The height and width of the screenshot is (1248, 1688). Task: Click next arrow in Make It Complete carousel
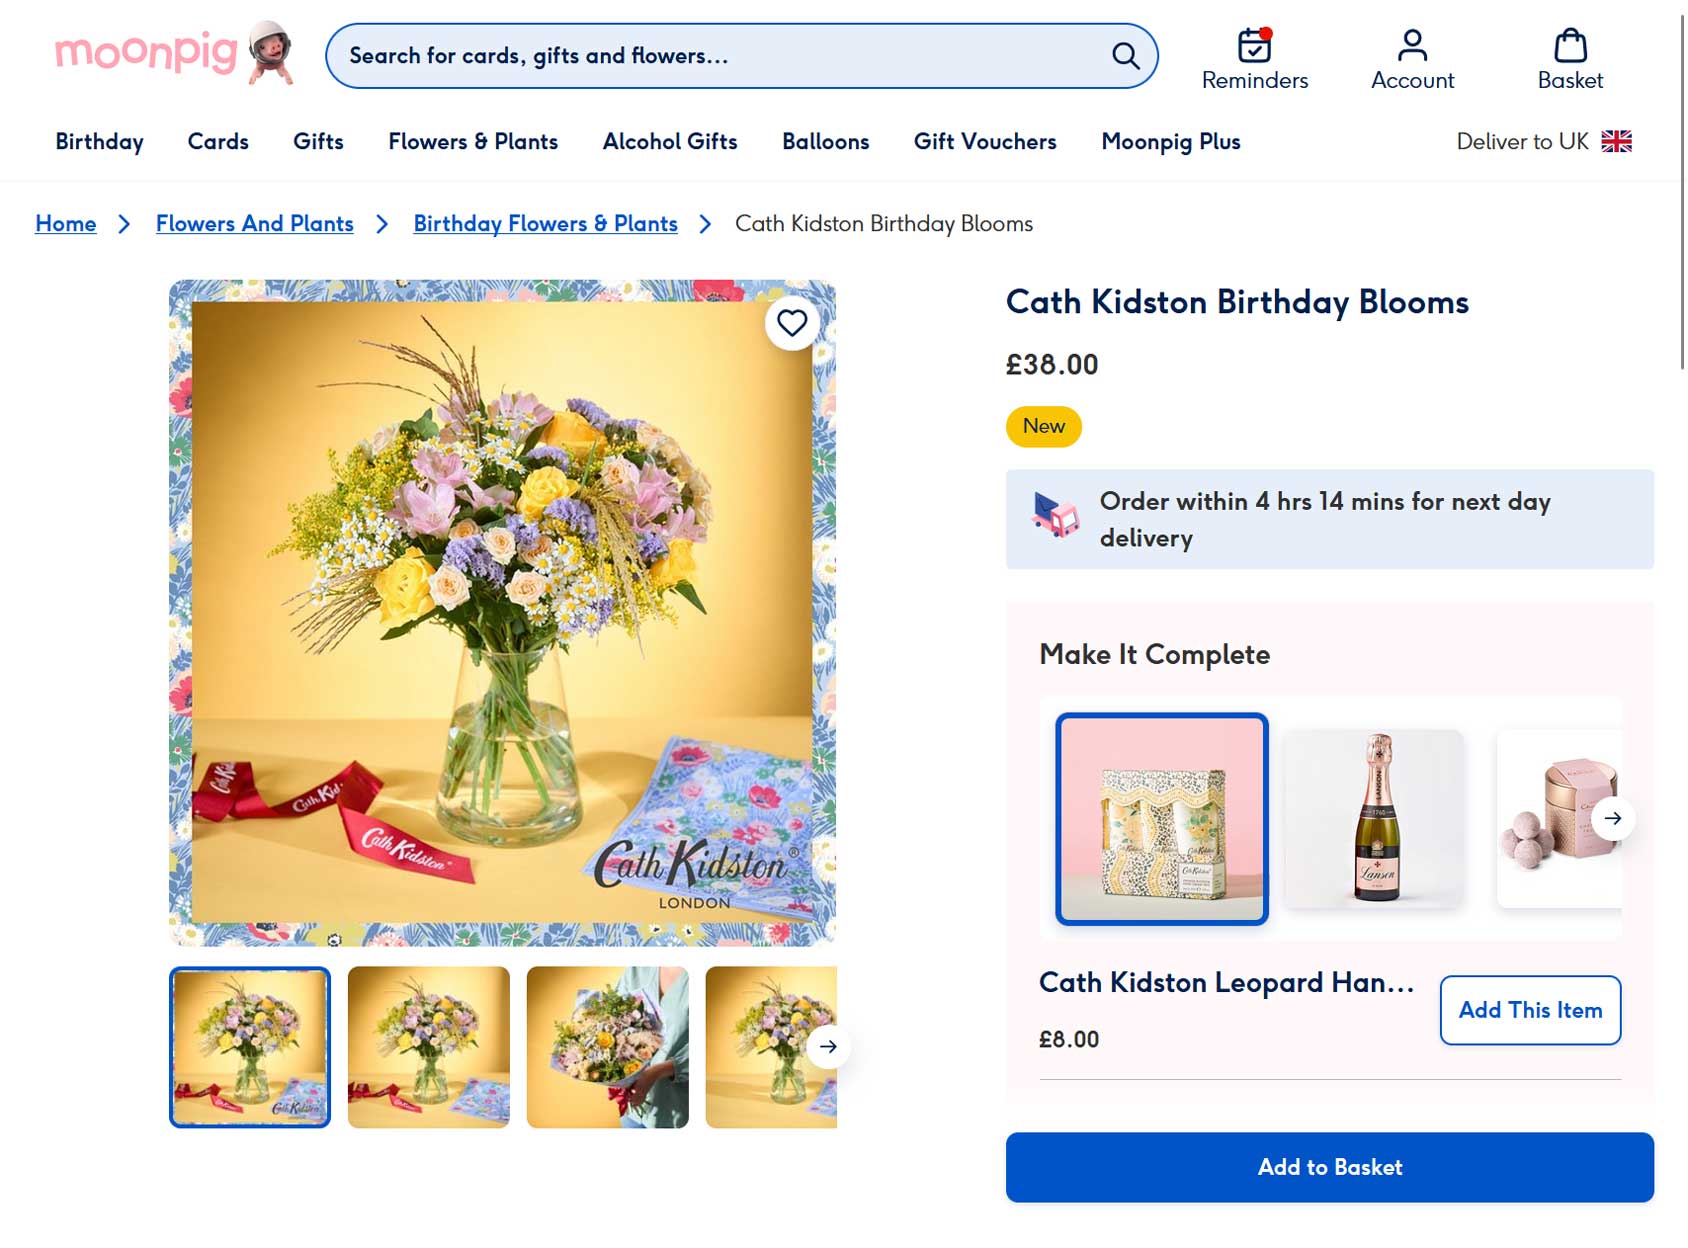pyautogui.click(x=1612, y=818)
